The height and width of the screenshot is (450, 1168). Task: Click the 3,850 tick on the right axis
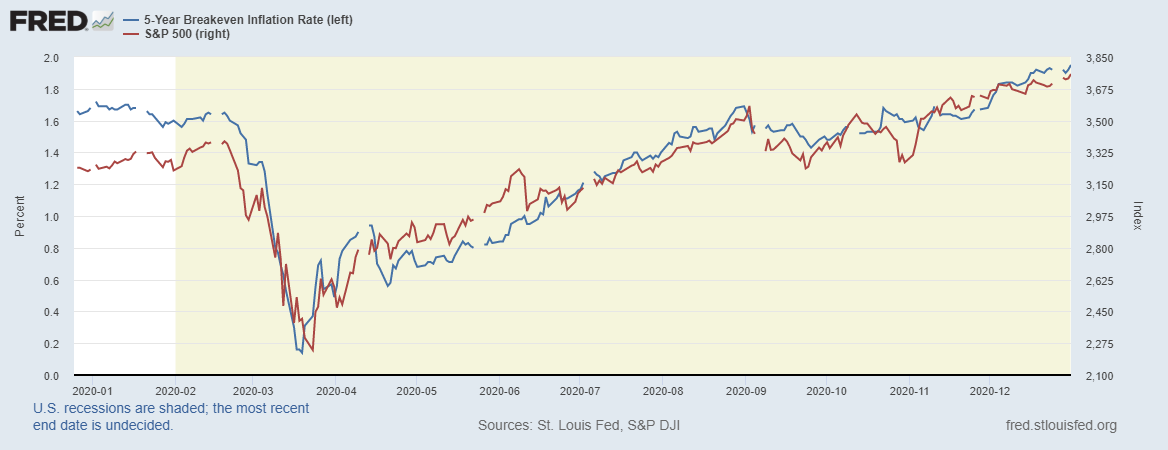click(1099, 58)
